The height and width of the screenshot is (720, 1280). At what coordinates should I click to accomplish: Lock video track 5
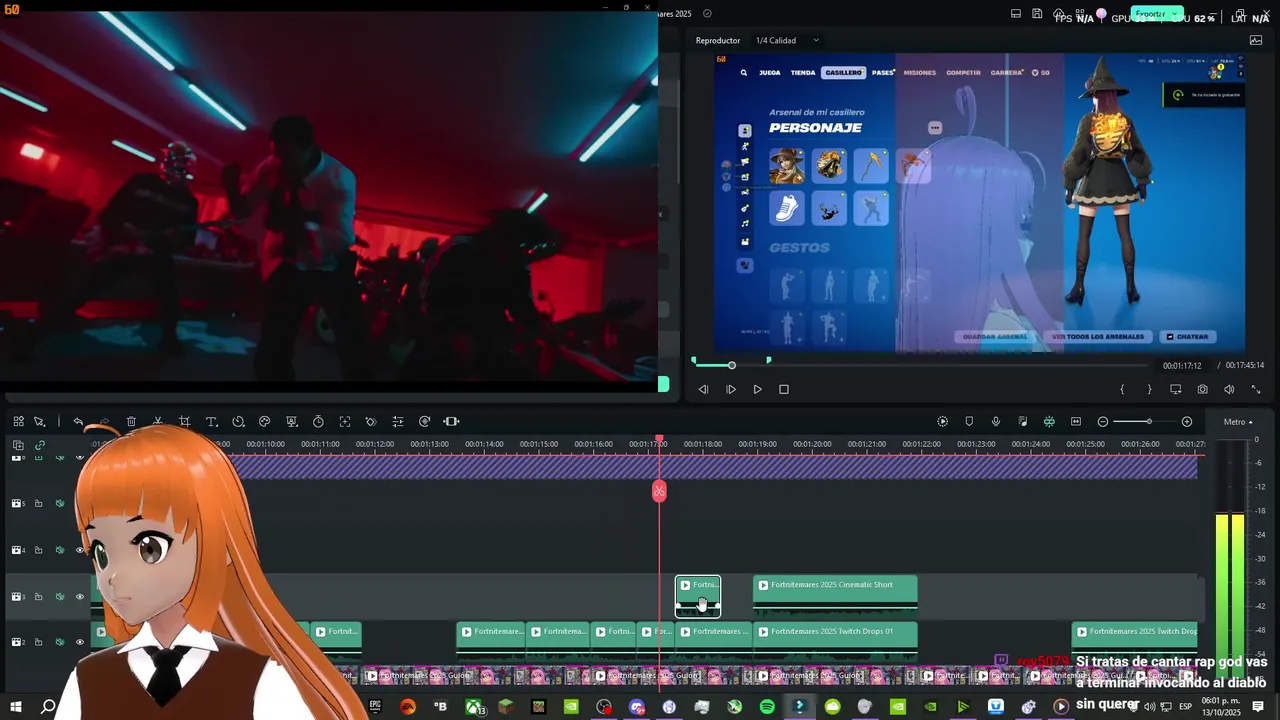click(x=38, y=504)
